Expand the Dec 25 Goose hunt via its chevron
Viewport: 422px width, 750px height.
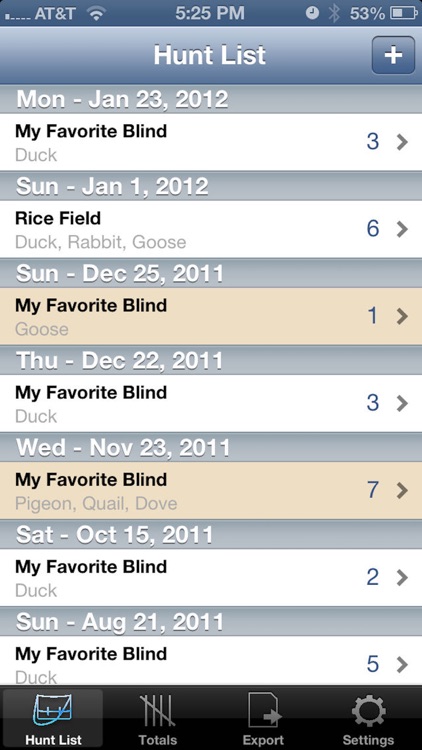(x=402, y=316)
